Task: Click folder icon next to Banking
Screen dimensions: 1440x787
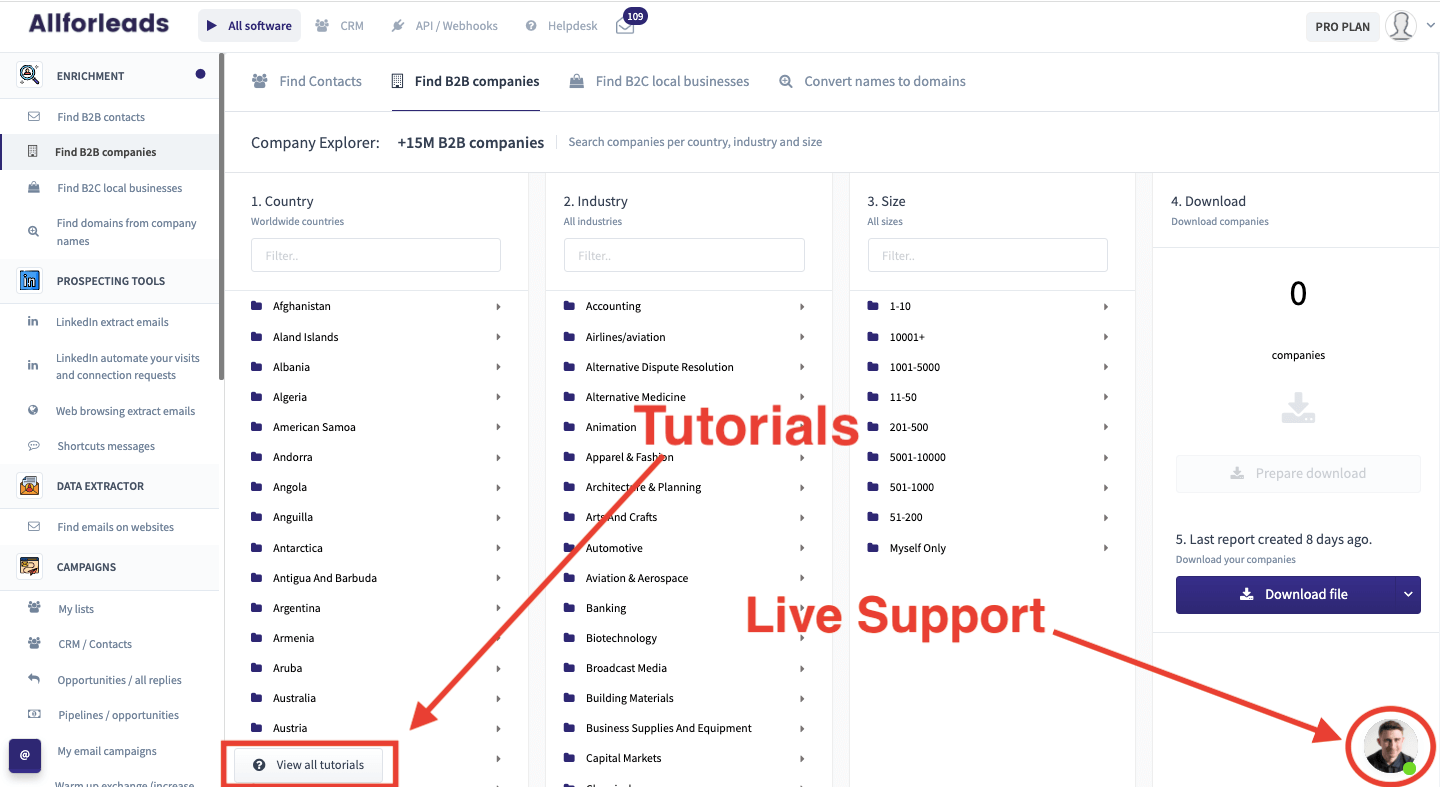Action: pos(569,608)
